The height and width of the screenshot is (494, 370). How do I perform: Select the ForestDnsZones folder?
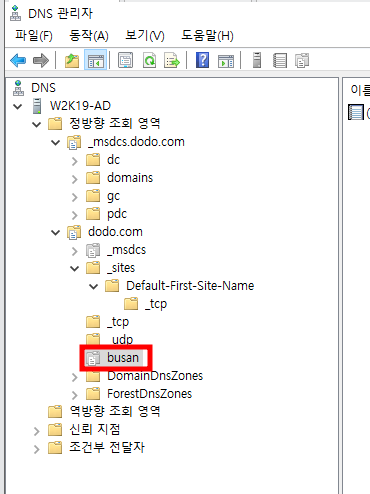(149, 394)
